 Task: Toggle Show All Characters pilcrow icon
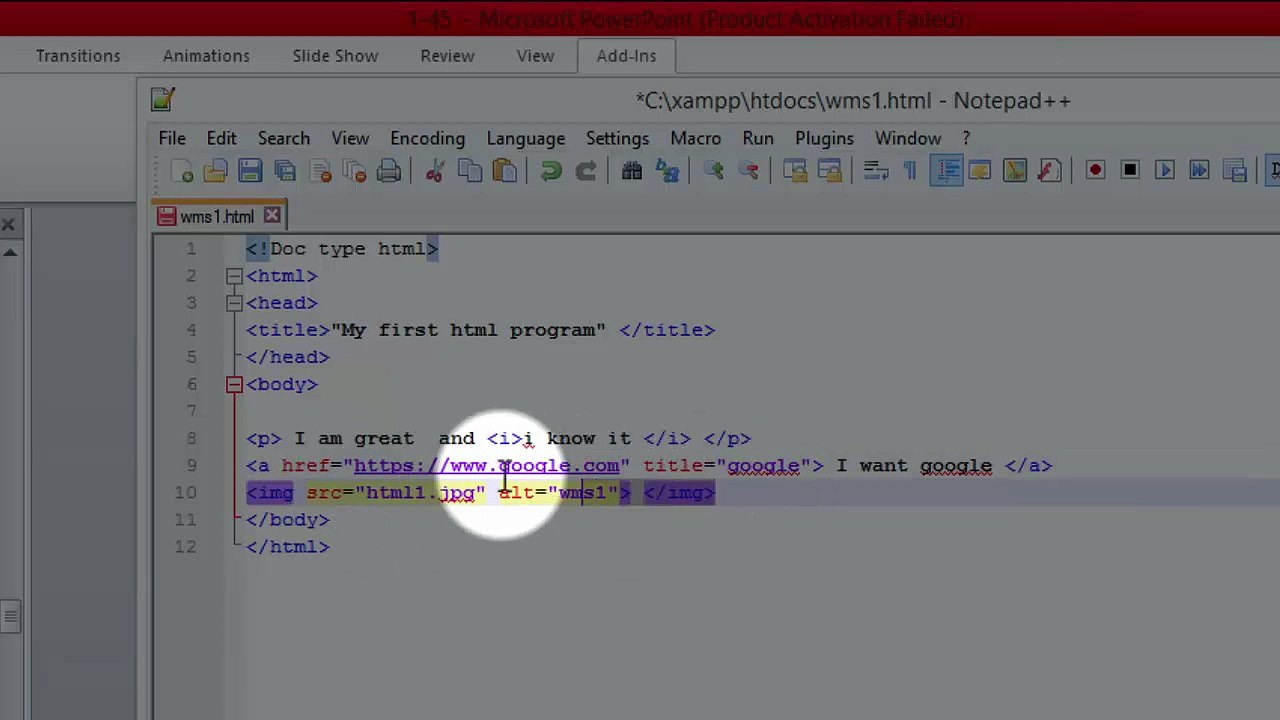click(x=910, y=171)
